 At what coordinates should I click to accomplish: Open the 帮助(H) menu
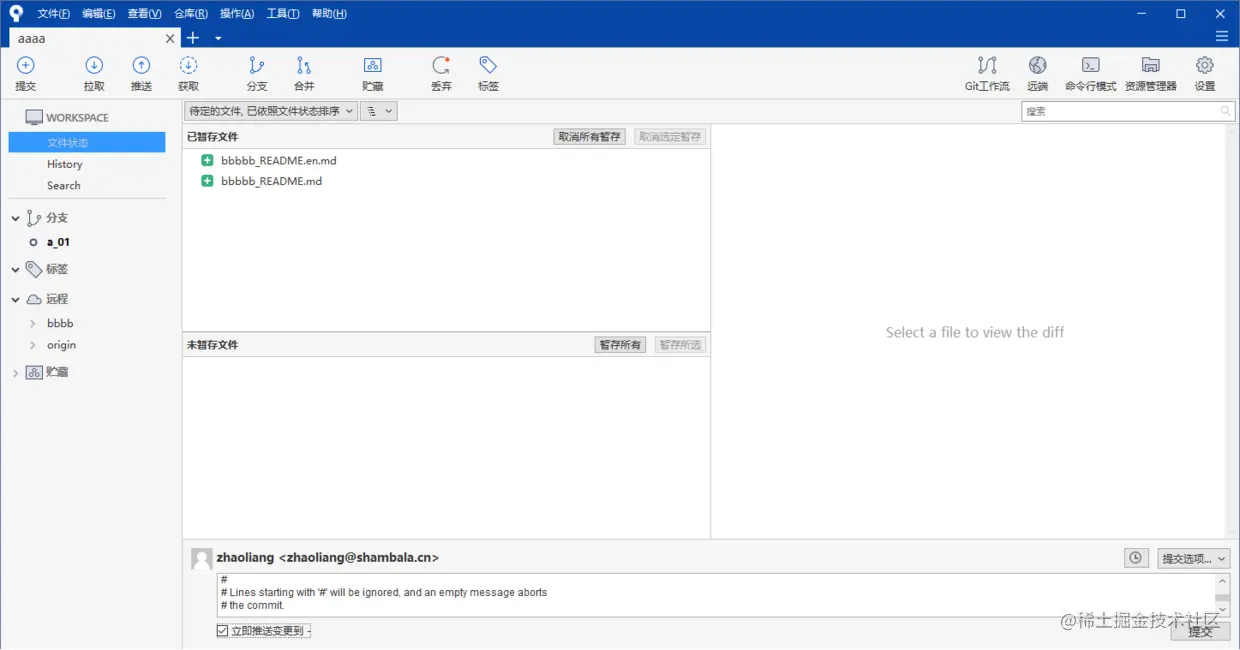329,14
